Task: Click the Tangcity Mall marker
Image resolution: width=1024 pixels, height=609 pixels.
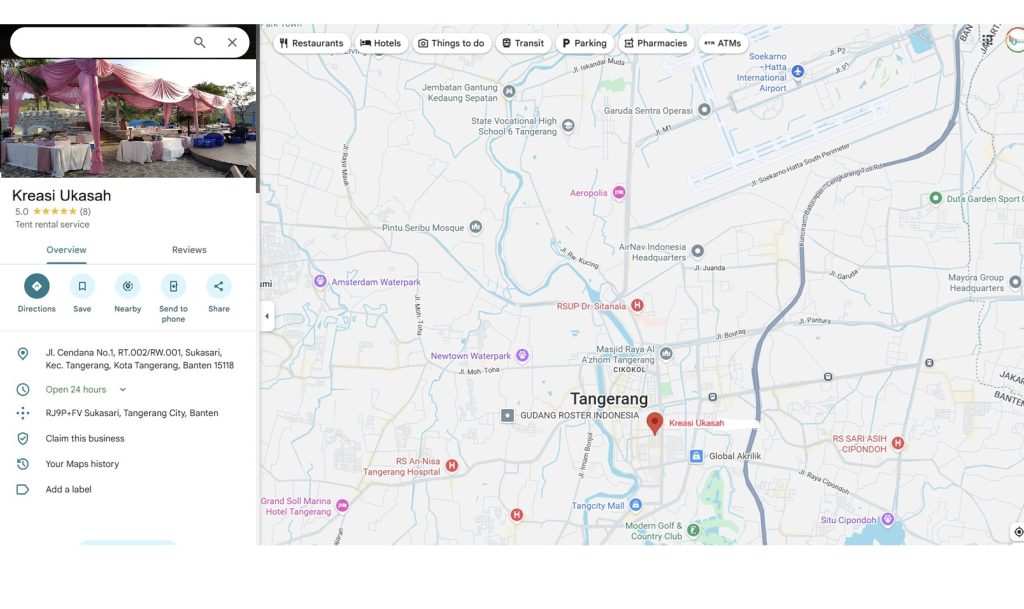Action: (635, 505)
